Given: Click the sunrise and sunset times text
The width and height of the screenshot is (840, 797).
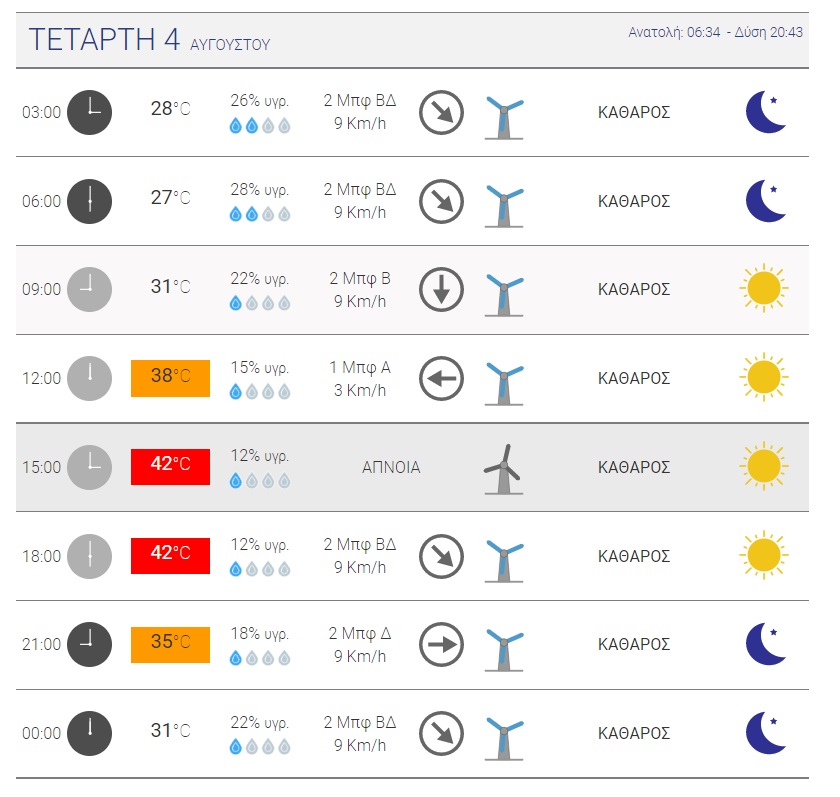Looking at the screenshot, I should coord(715,32).
